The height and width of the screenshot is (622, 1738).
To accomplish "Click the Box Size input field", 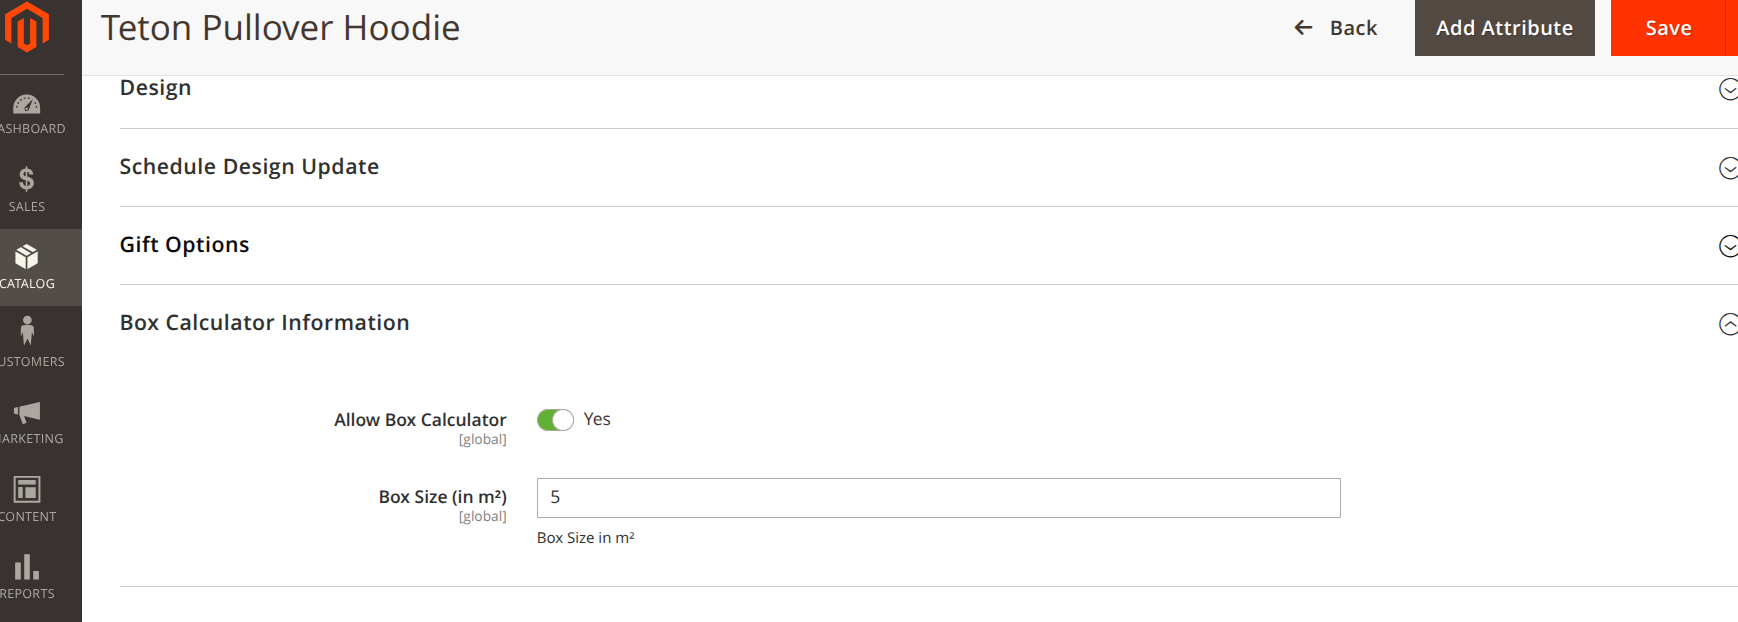I will click(x=938, y=498).
